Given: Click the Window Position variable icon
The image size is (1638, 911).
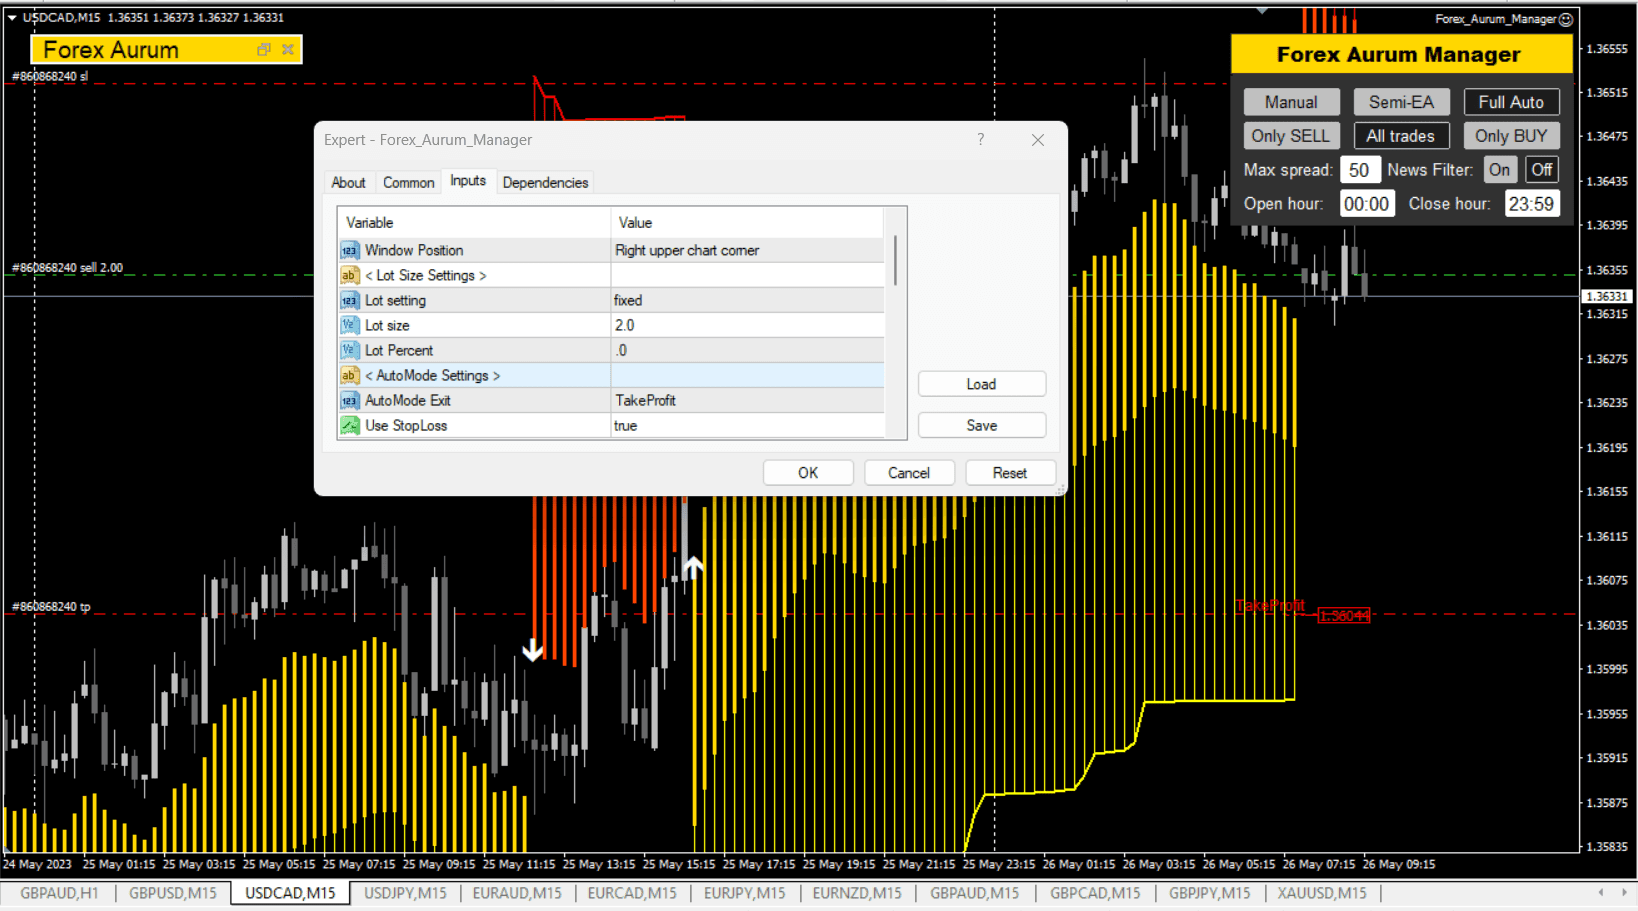Looking at the screenshot, I should [x=349, y=251].
